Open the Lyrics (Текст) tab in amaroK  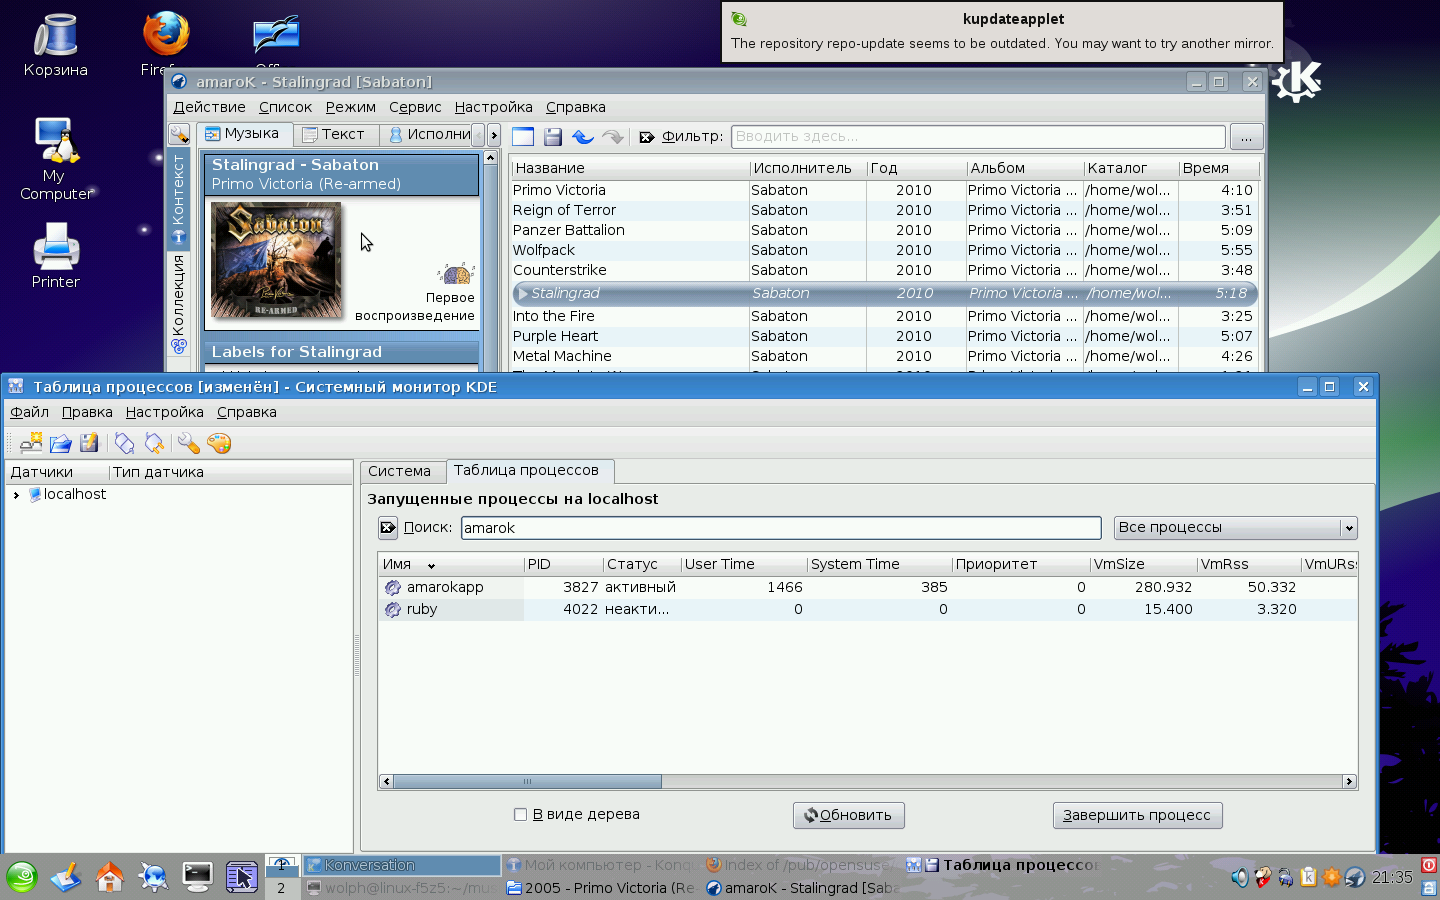(335, 134)
